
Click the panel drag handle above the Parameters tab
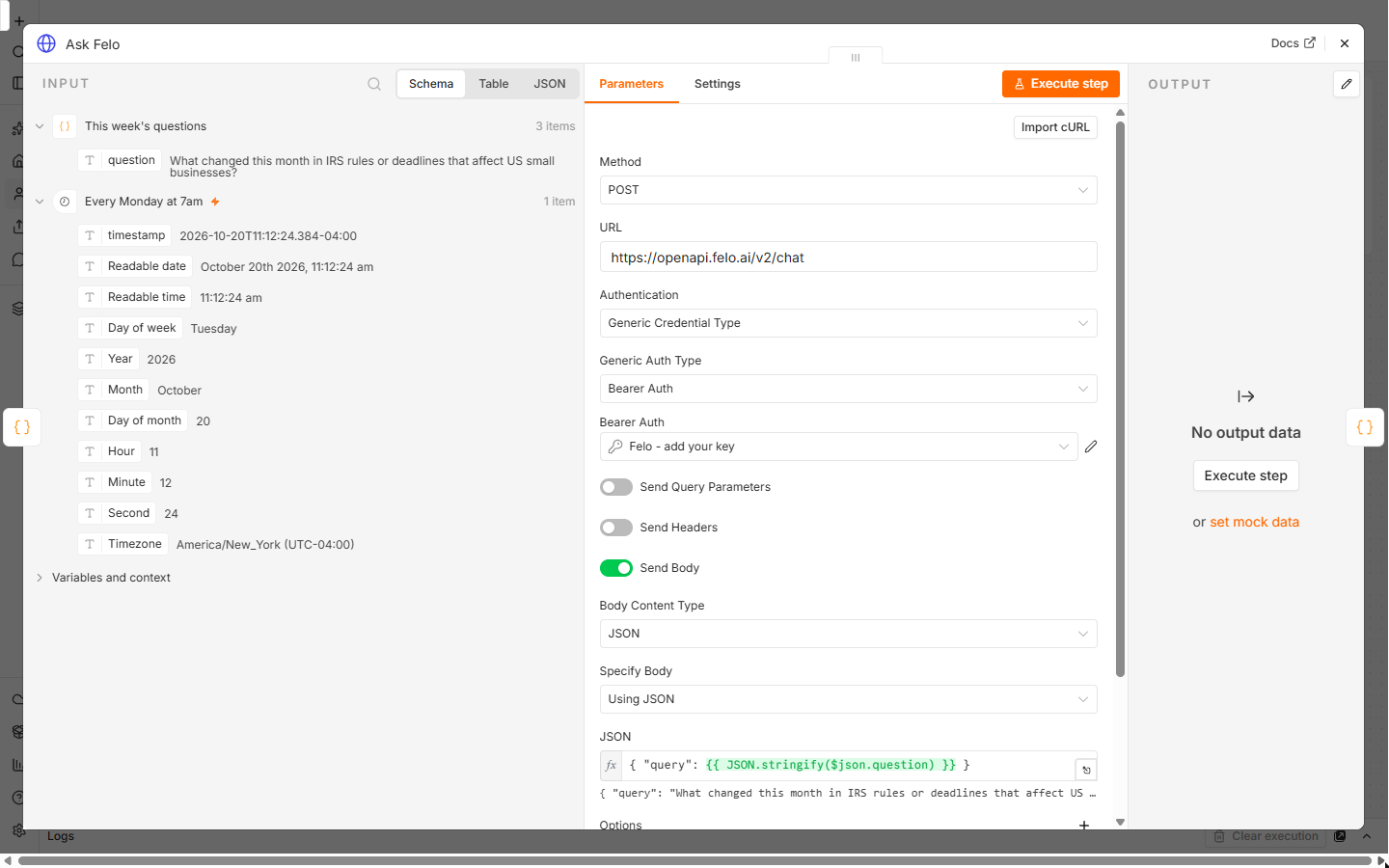click(855, 57)
